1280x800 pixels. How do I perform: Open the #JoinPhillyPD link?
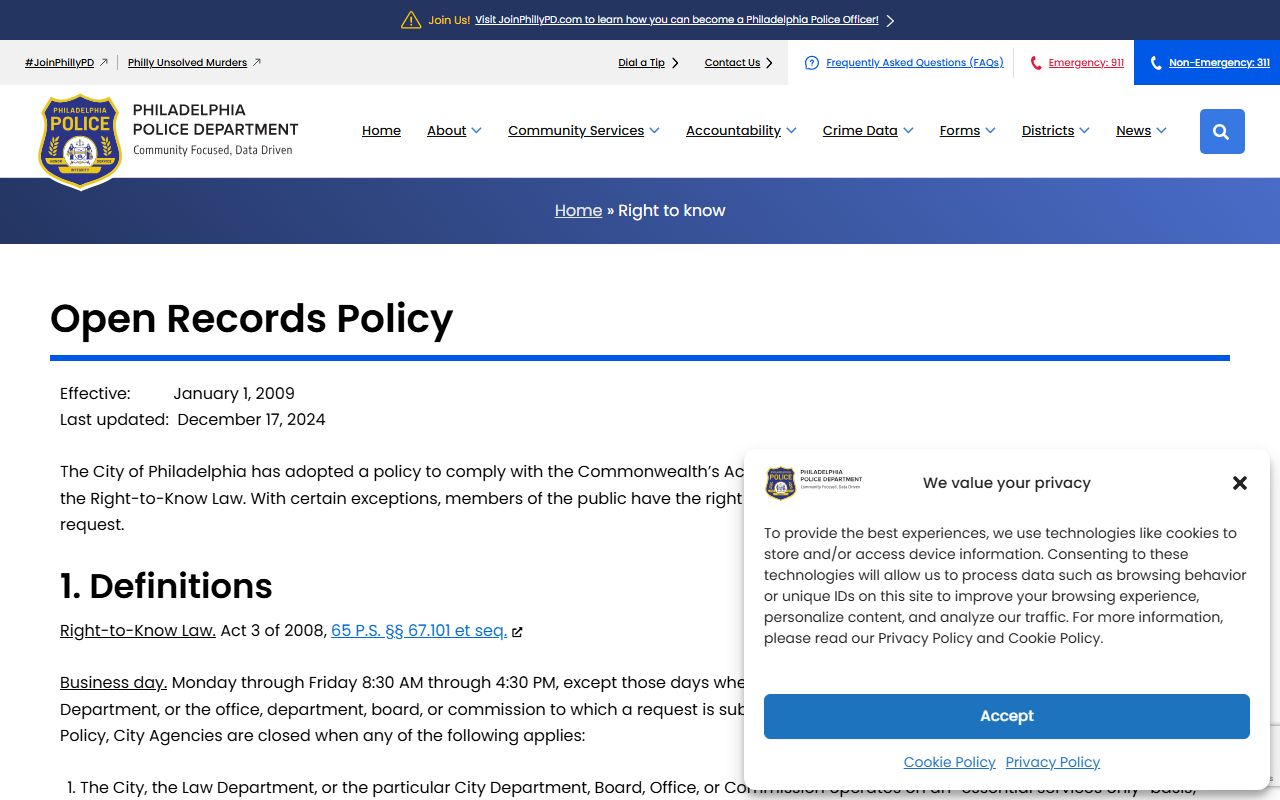tap(59, 63)
